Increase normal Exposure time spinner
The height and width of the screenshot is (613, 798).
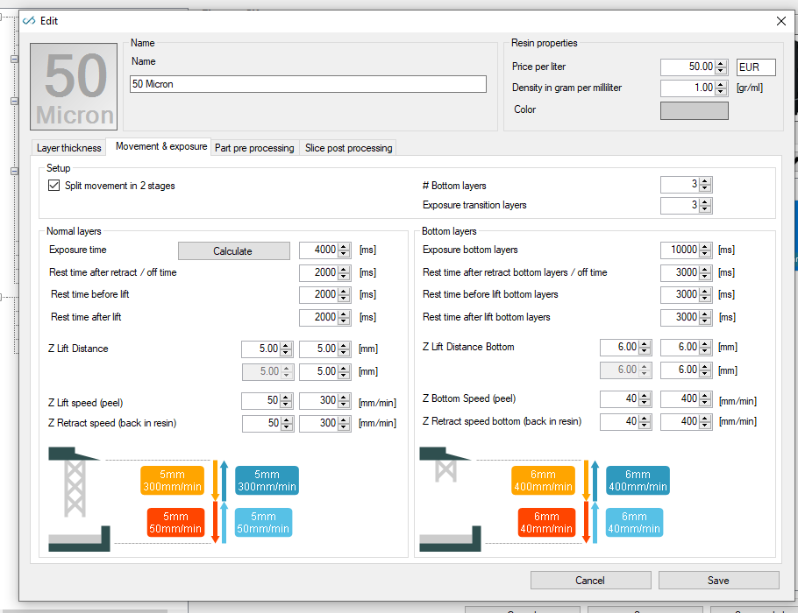point(344,246)
